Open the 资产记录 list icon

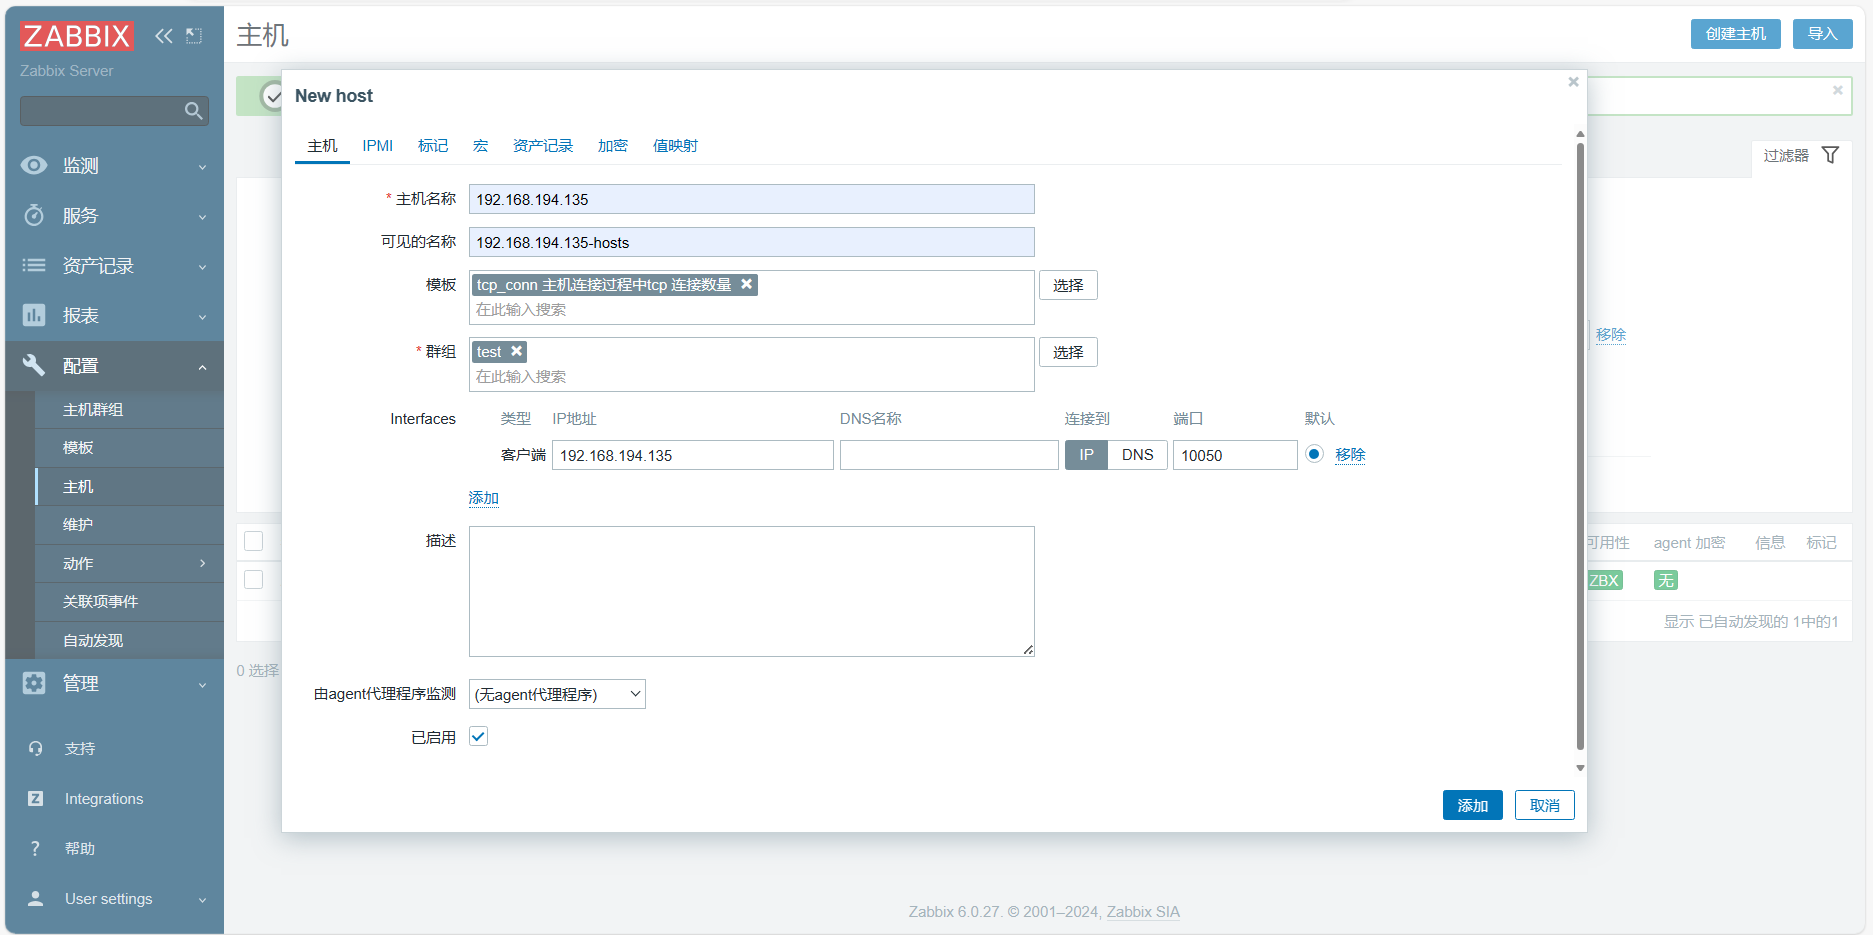34,265
